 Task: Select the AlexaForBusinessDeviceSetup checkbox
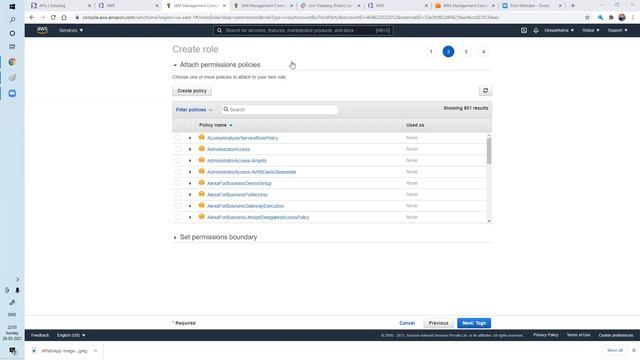(178, 183)
